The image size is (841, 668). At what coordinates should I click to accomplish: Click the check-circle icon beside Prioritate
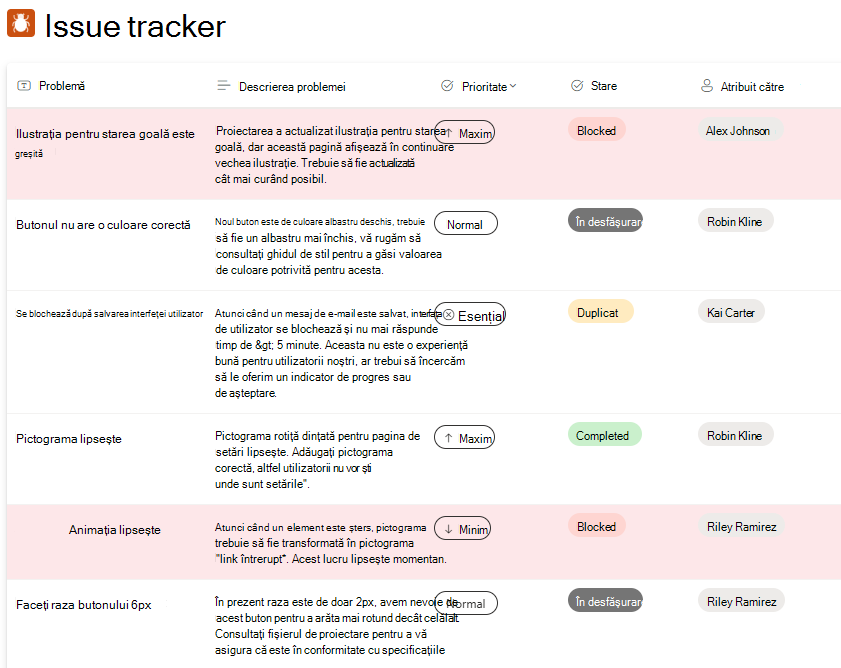447,86
